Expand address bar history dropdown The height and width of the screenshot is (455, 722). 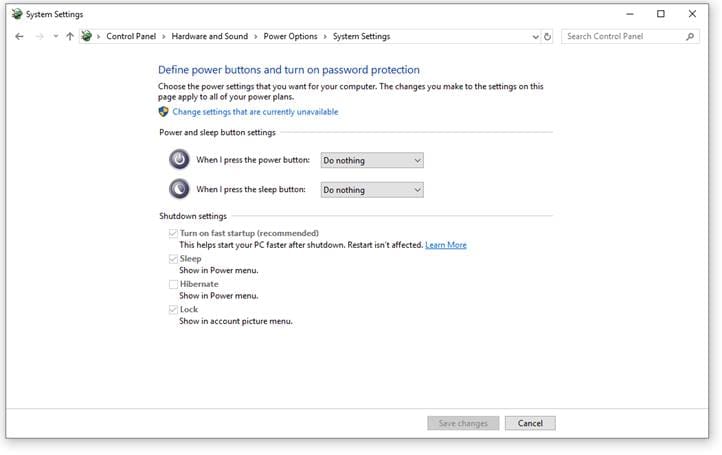(x=535, y=36)
